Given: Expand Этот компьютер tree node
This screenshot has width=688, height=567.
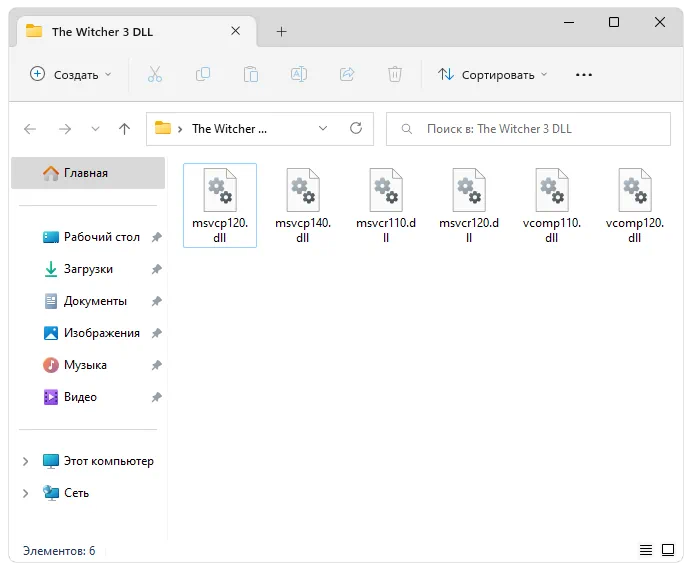Looking at the screenshot, I should click(25, 461).
